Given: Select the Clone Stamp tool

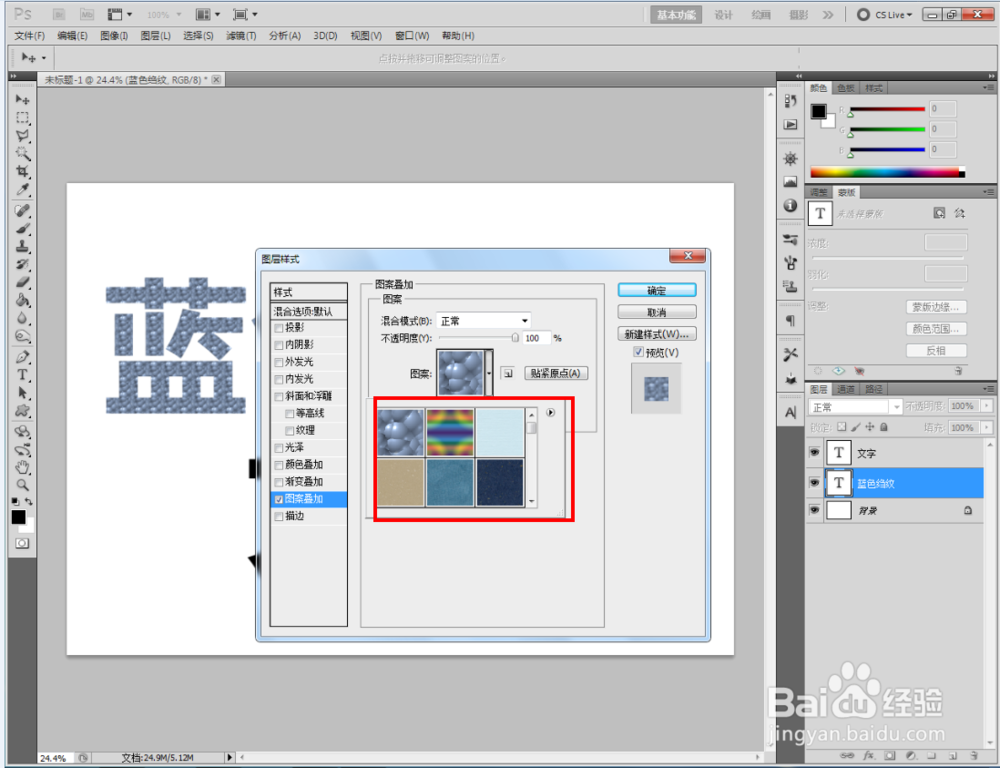Looking at the screenshot, I should tap(22, 246).
